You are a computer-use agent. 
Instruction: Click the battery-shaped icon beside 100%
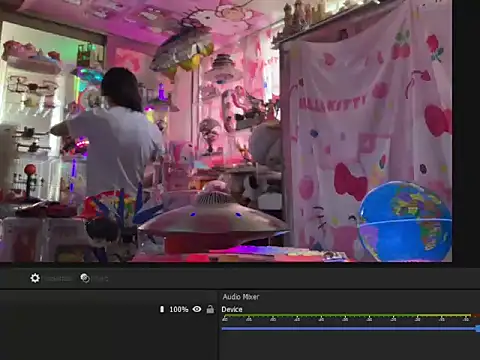coord(162,309)
